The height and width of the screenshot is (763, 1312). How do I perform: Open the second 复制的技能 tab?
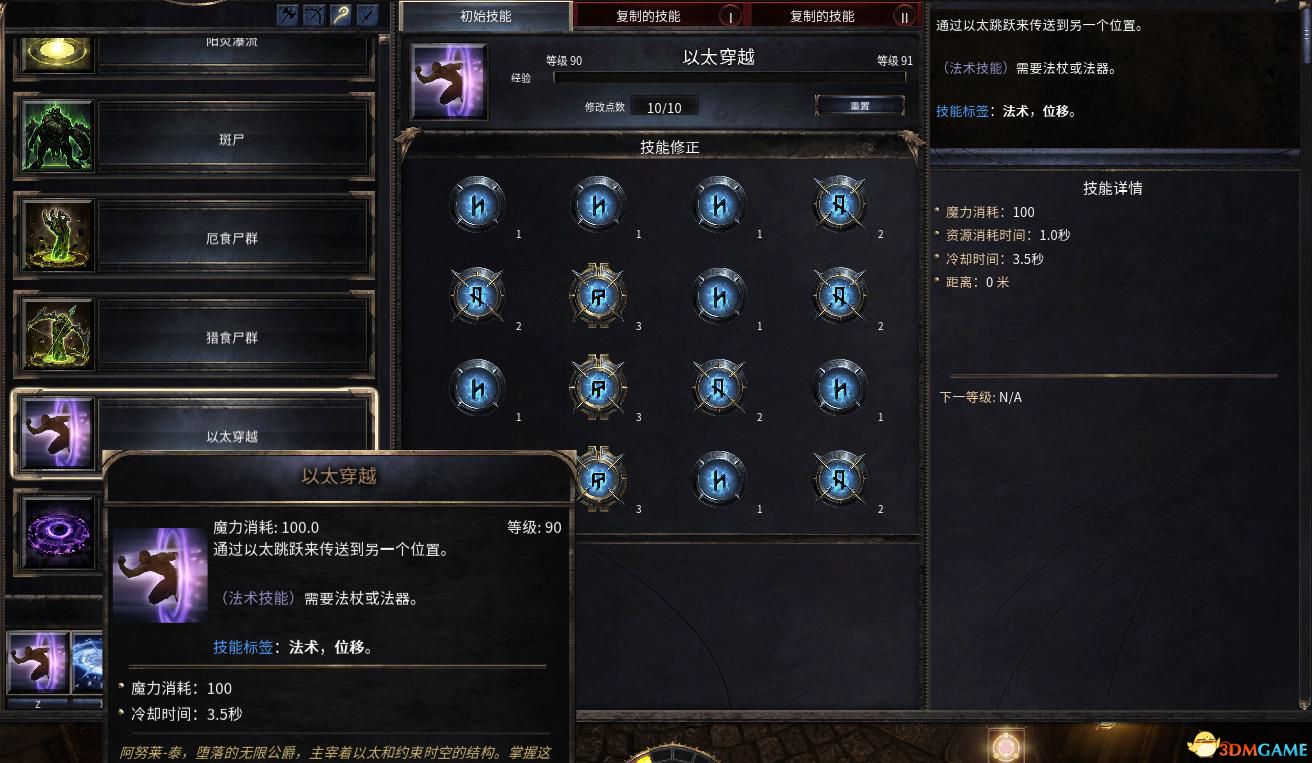click(x=834, y=16)
